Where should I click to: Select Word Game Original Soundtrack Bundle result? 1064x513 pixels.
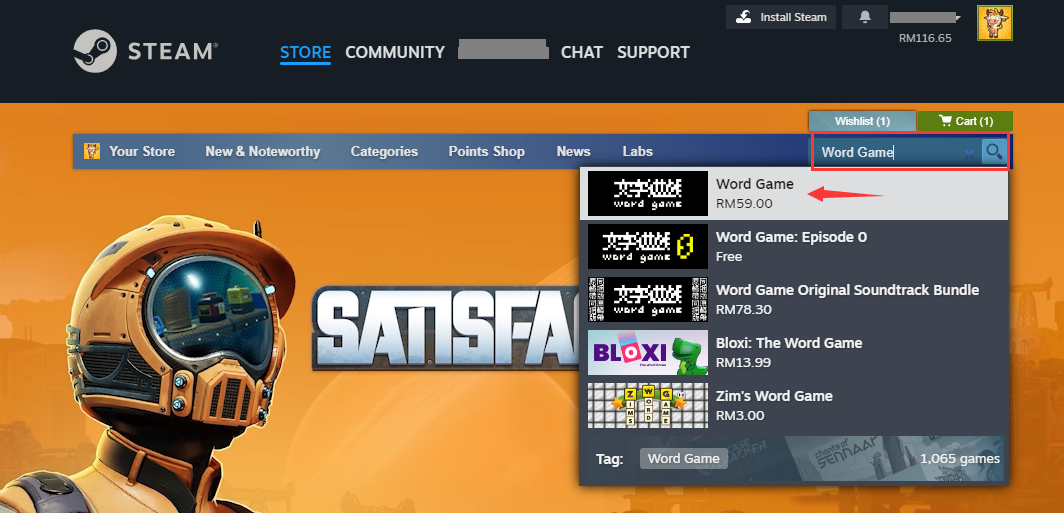[x=794, y=299]
